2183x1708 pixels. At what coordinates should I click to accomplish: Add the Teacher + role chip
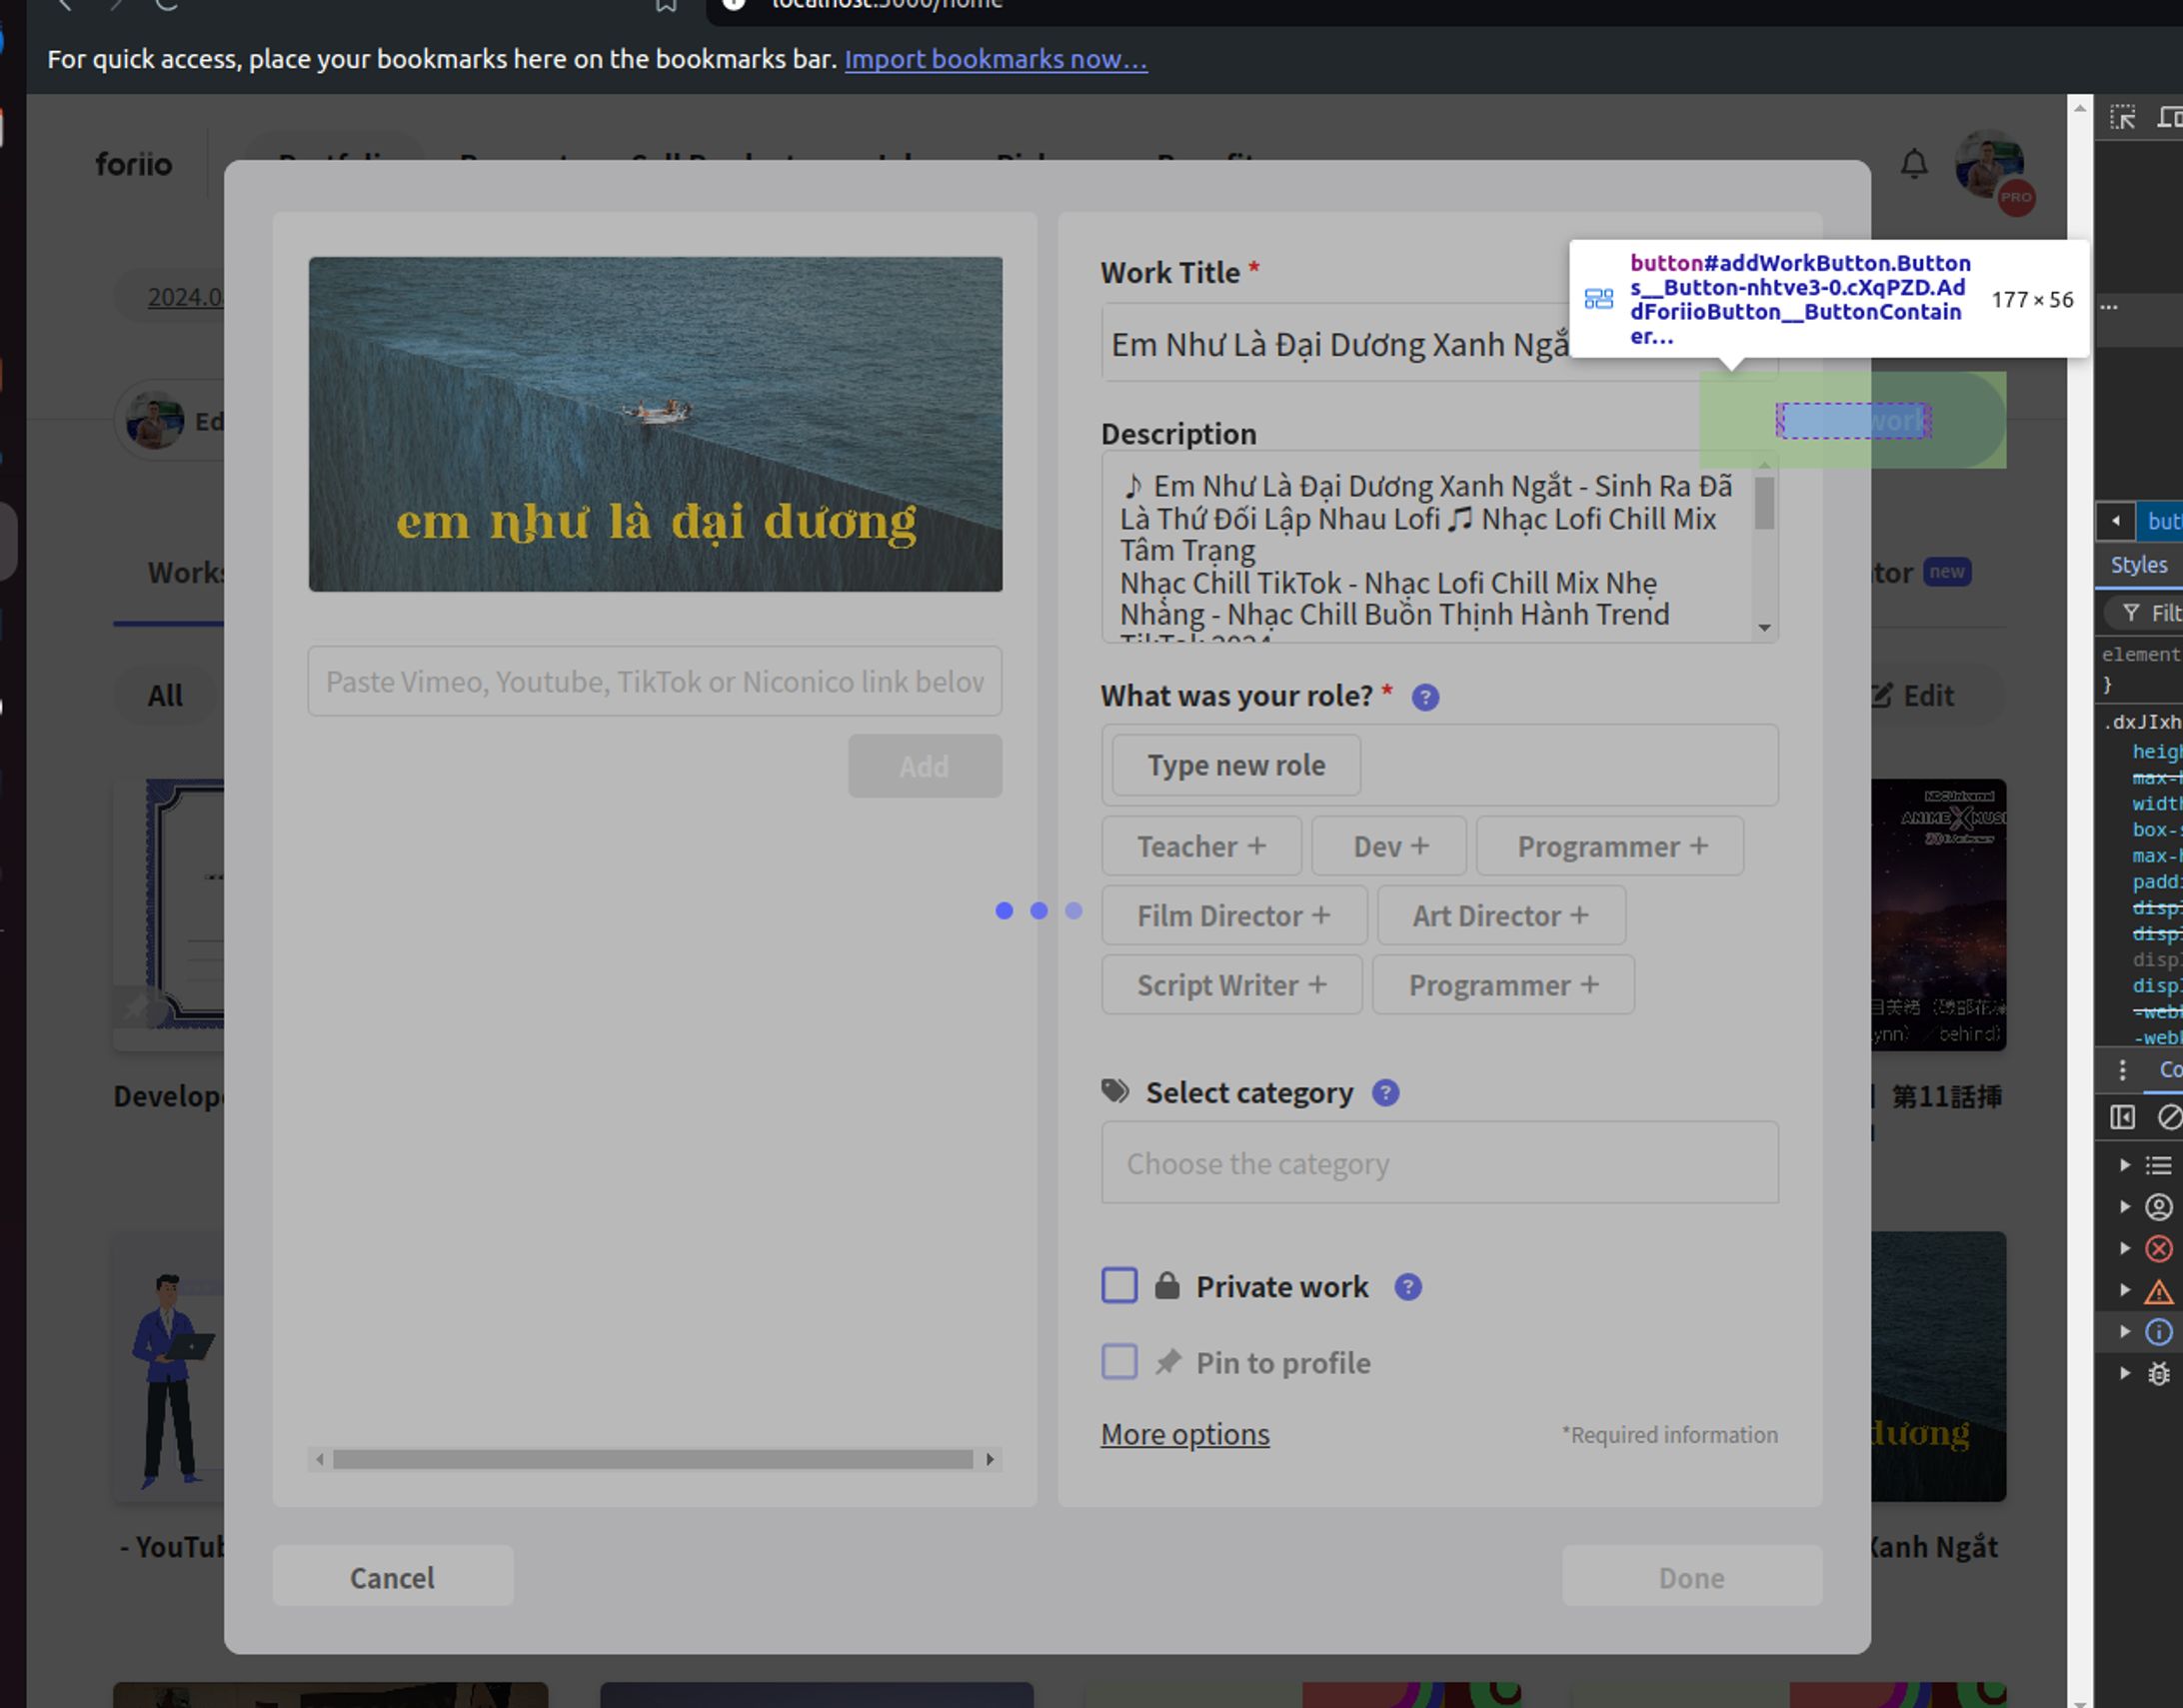click(1202, 846)
